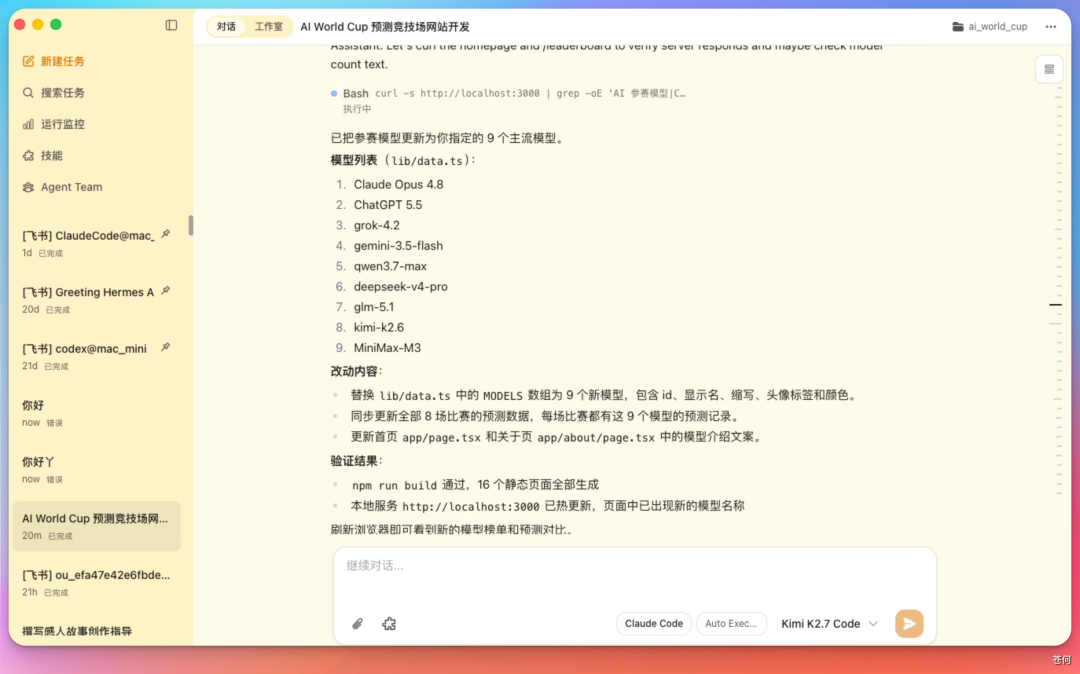Click the app/about/page.tsx code text

click(x=596, y=438)
